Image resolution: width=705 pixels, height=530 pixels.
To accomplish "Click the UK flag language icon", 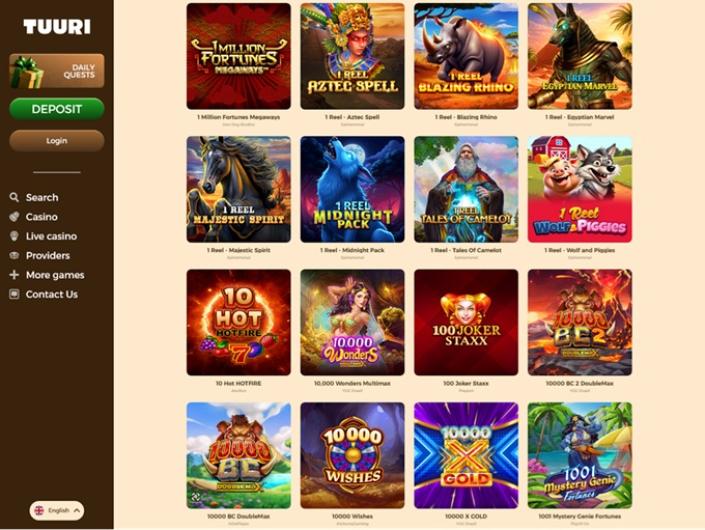I will [x=40, y=510].
